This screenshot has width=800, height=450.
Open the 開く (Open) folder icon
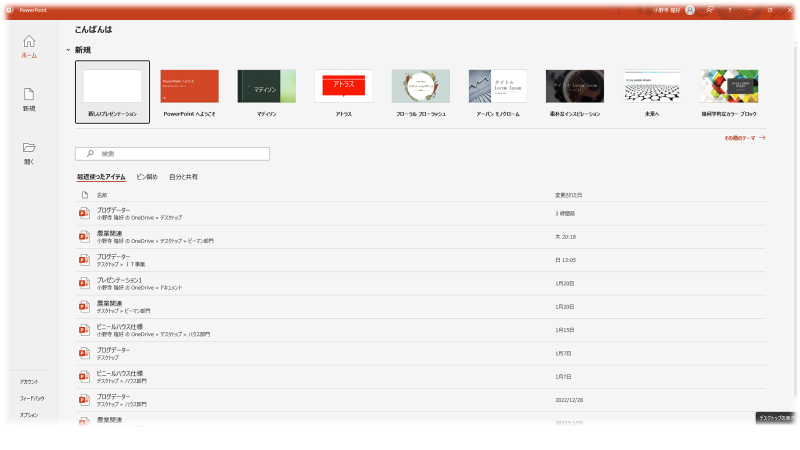coord(29,147)
